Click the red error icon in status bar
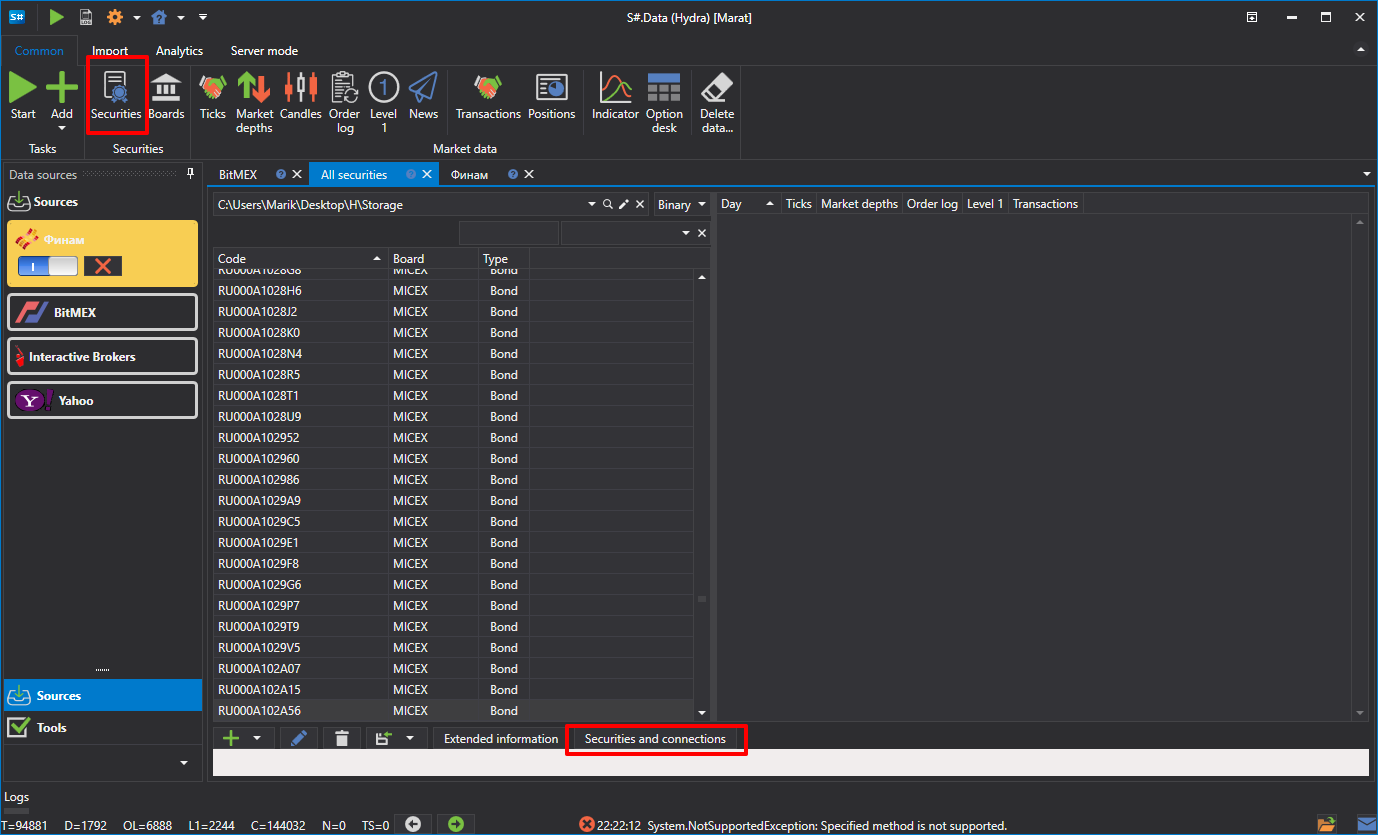Screen dimensions: 1378x835 pos(587,824)
